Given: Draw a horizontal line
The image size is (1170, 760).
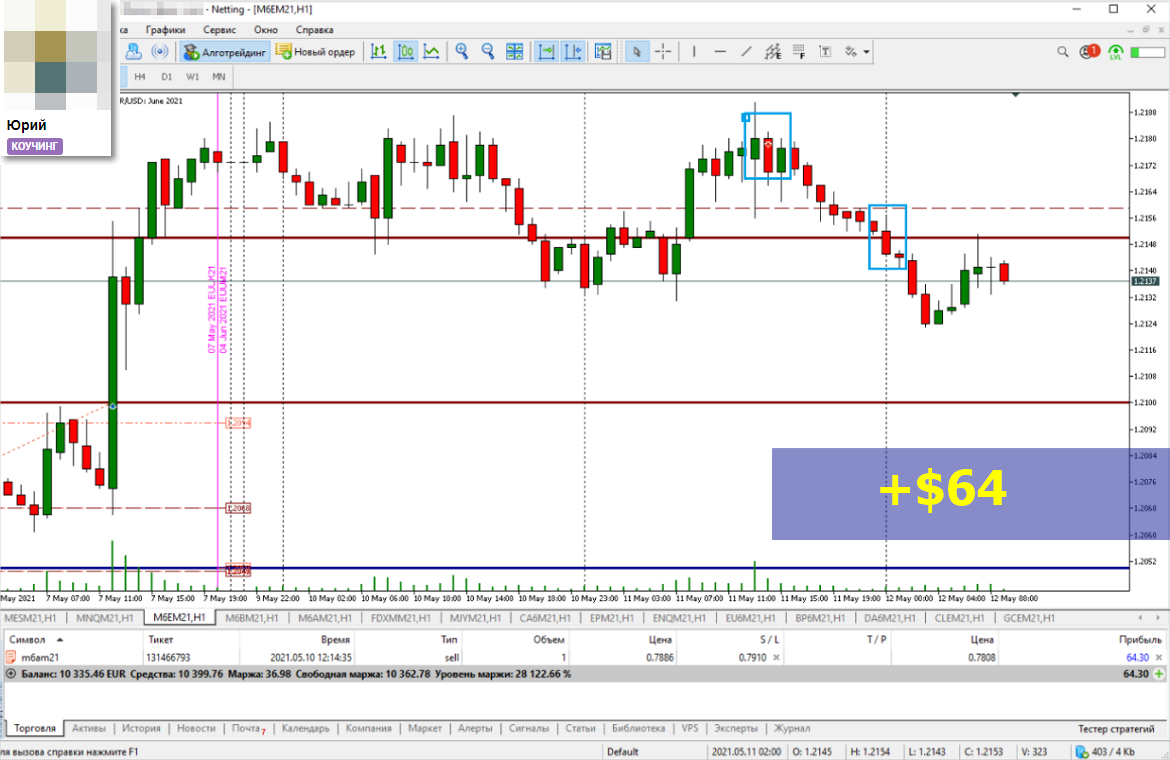Looking at the screenshot, I should pyautogui.click(x=720, y=51).
